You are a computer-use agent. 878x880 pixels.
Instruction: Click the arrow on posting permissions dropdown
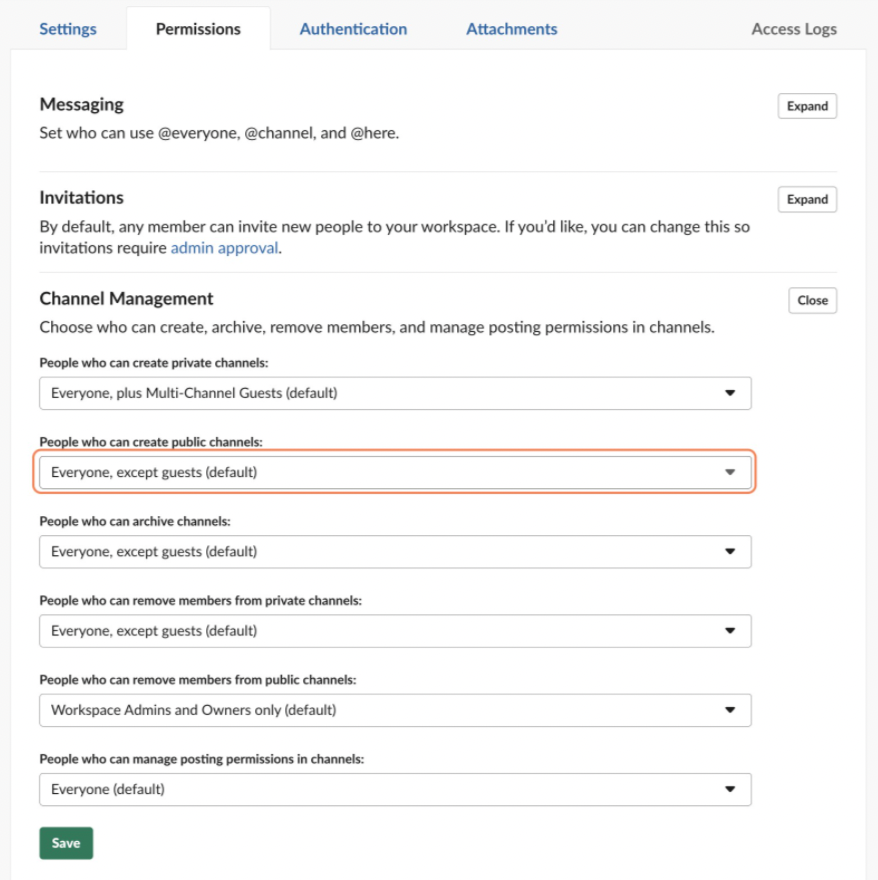click(x=730, y=789)
